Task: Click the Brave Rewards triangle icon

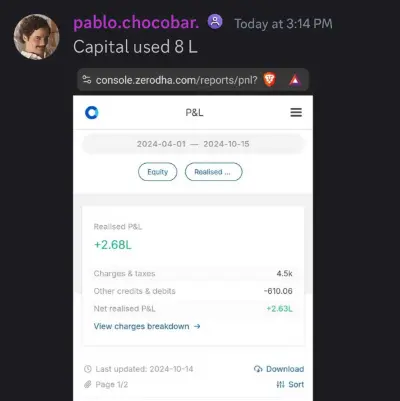Action: pyautogui.click(x=295, y=80)
